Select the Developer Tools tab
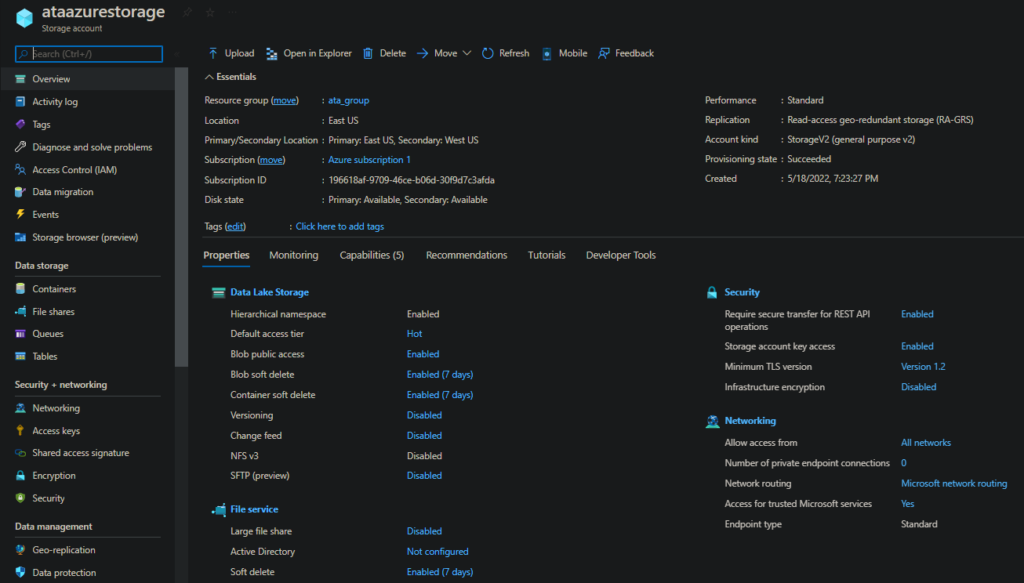 621,255
